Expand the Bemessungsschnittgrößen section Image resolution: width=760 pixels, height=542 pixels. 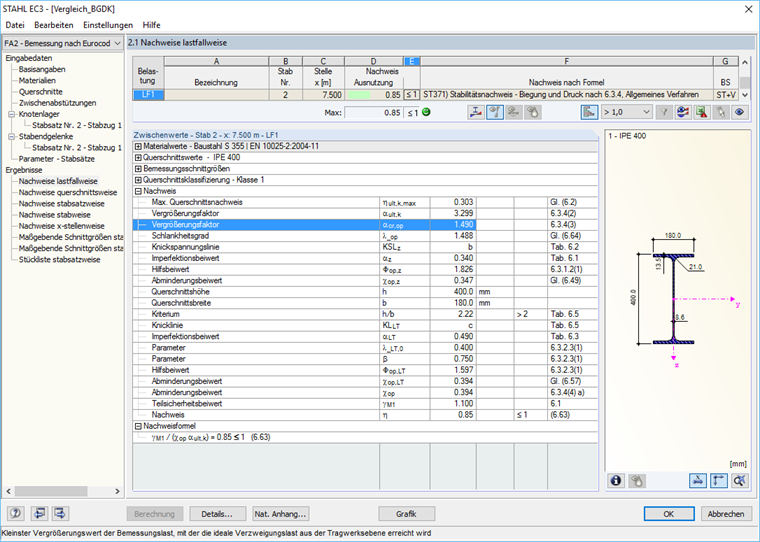pos(138,169)
